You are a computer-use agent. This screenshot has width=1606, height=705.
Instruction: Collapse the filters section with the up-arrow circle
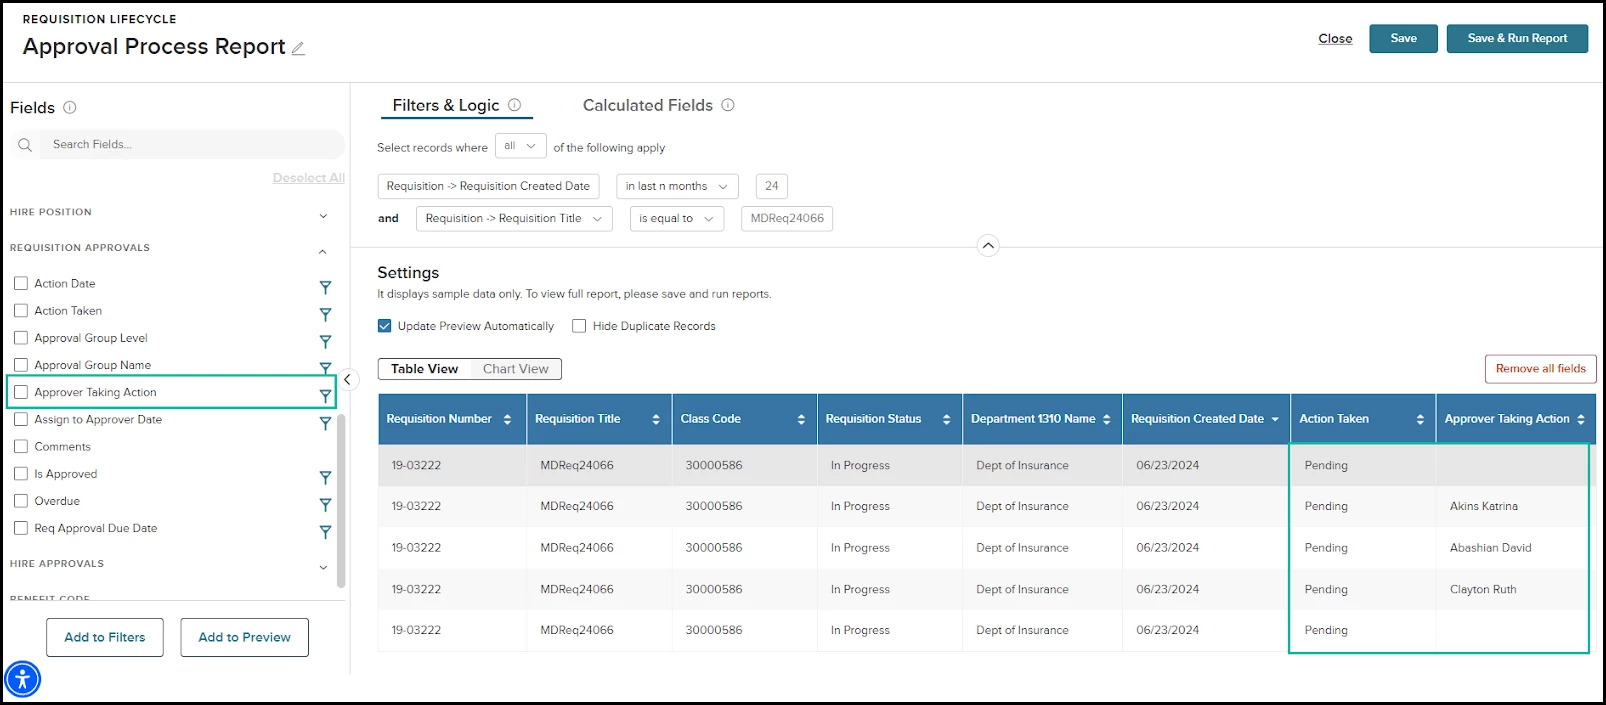[x=988, y=245]
